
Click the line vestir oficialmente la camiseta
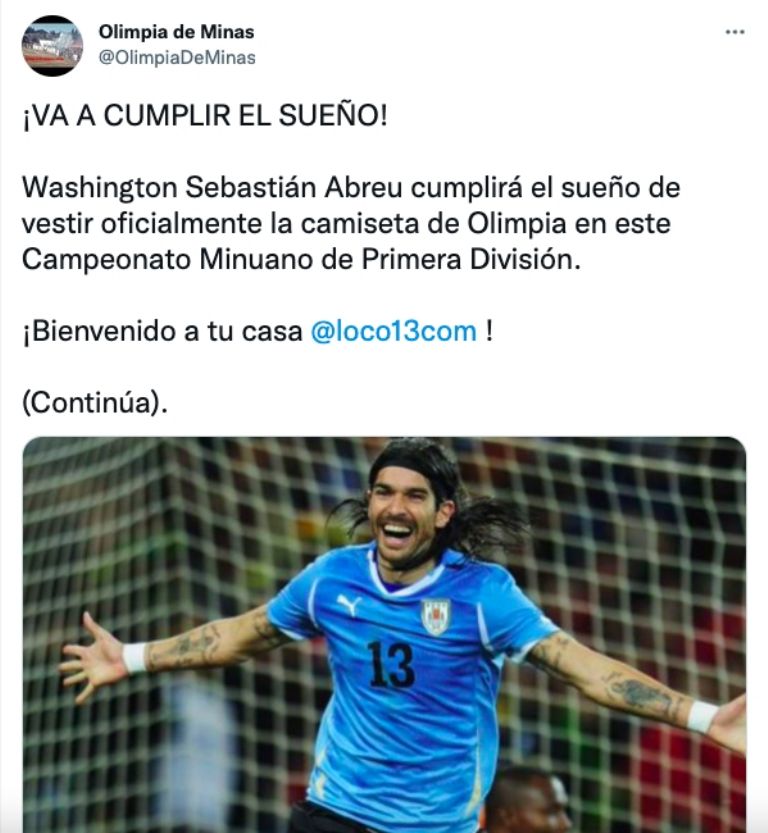(346, 224)
